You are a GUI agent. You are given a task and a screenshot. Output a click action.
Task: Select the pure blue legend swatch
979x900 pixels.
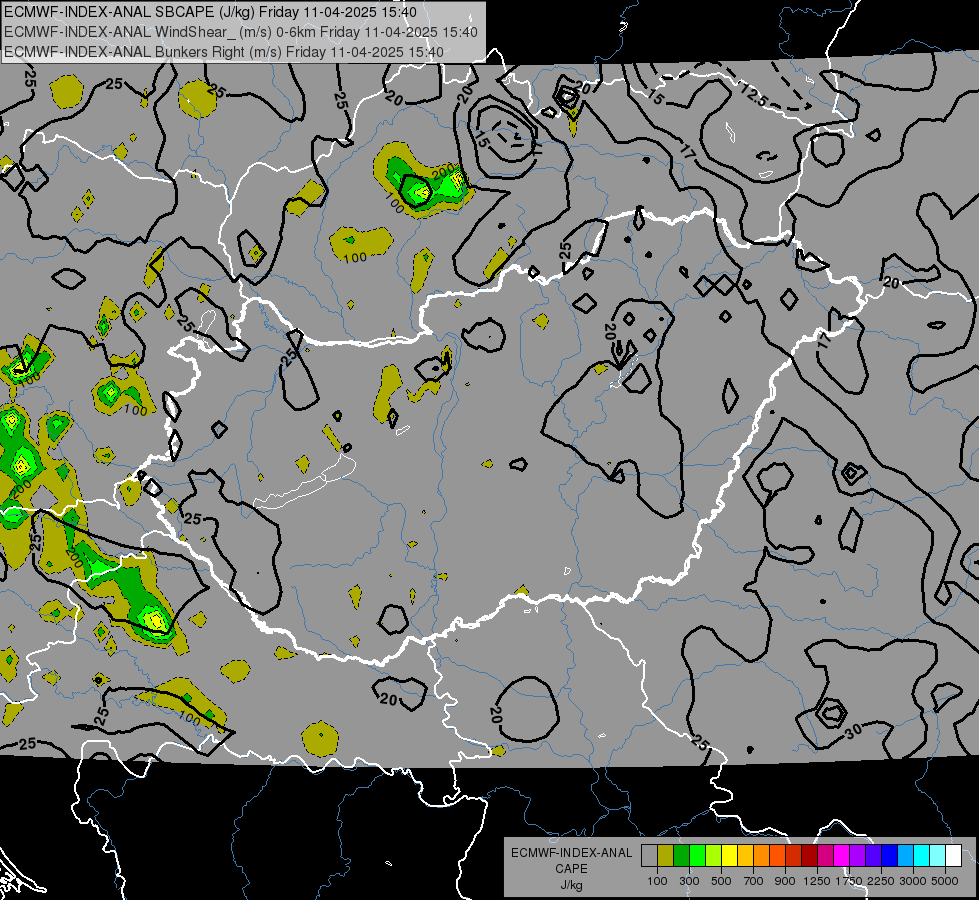(x=889, y=855)
